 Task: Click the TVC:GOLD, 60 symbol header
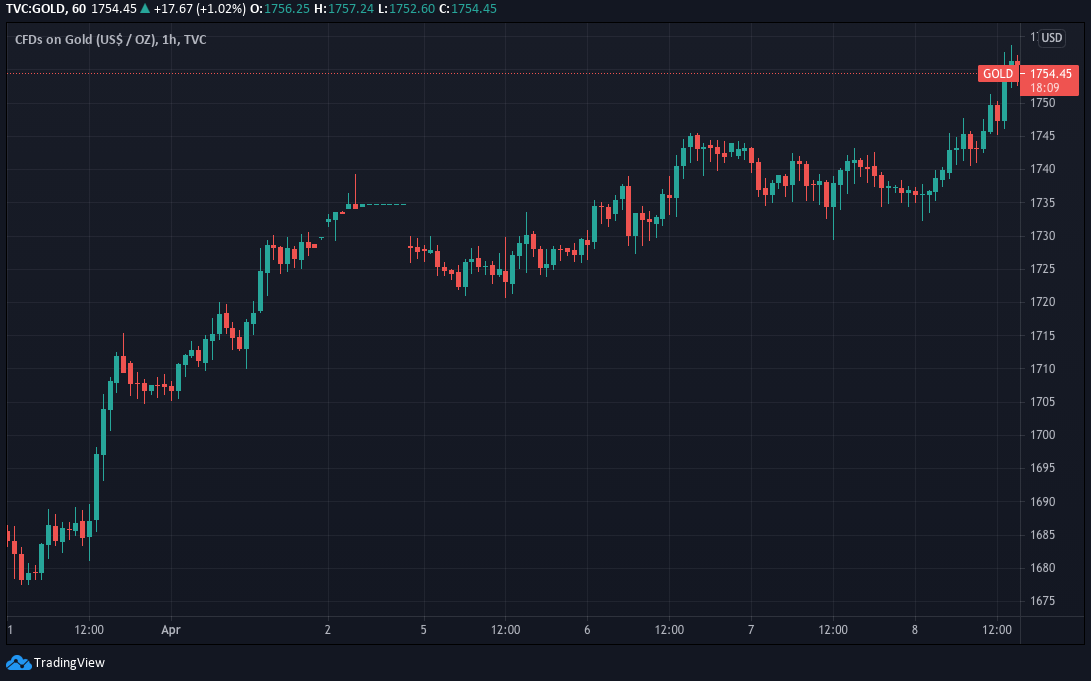click(x=46, y=9)
